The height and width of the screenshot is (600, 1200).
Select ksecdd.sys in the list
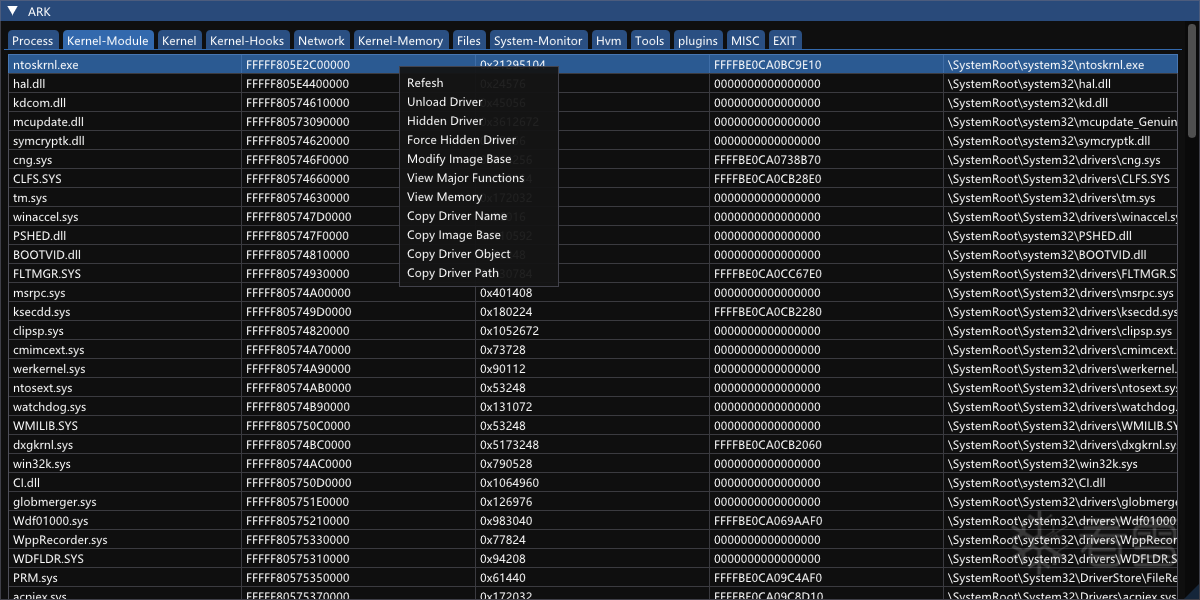592,311
